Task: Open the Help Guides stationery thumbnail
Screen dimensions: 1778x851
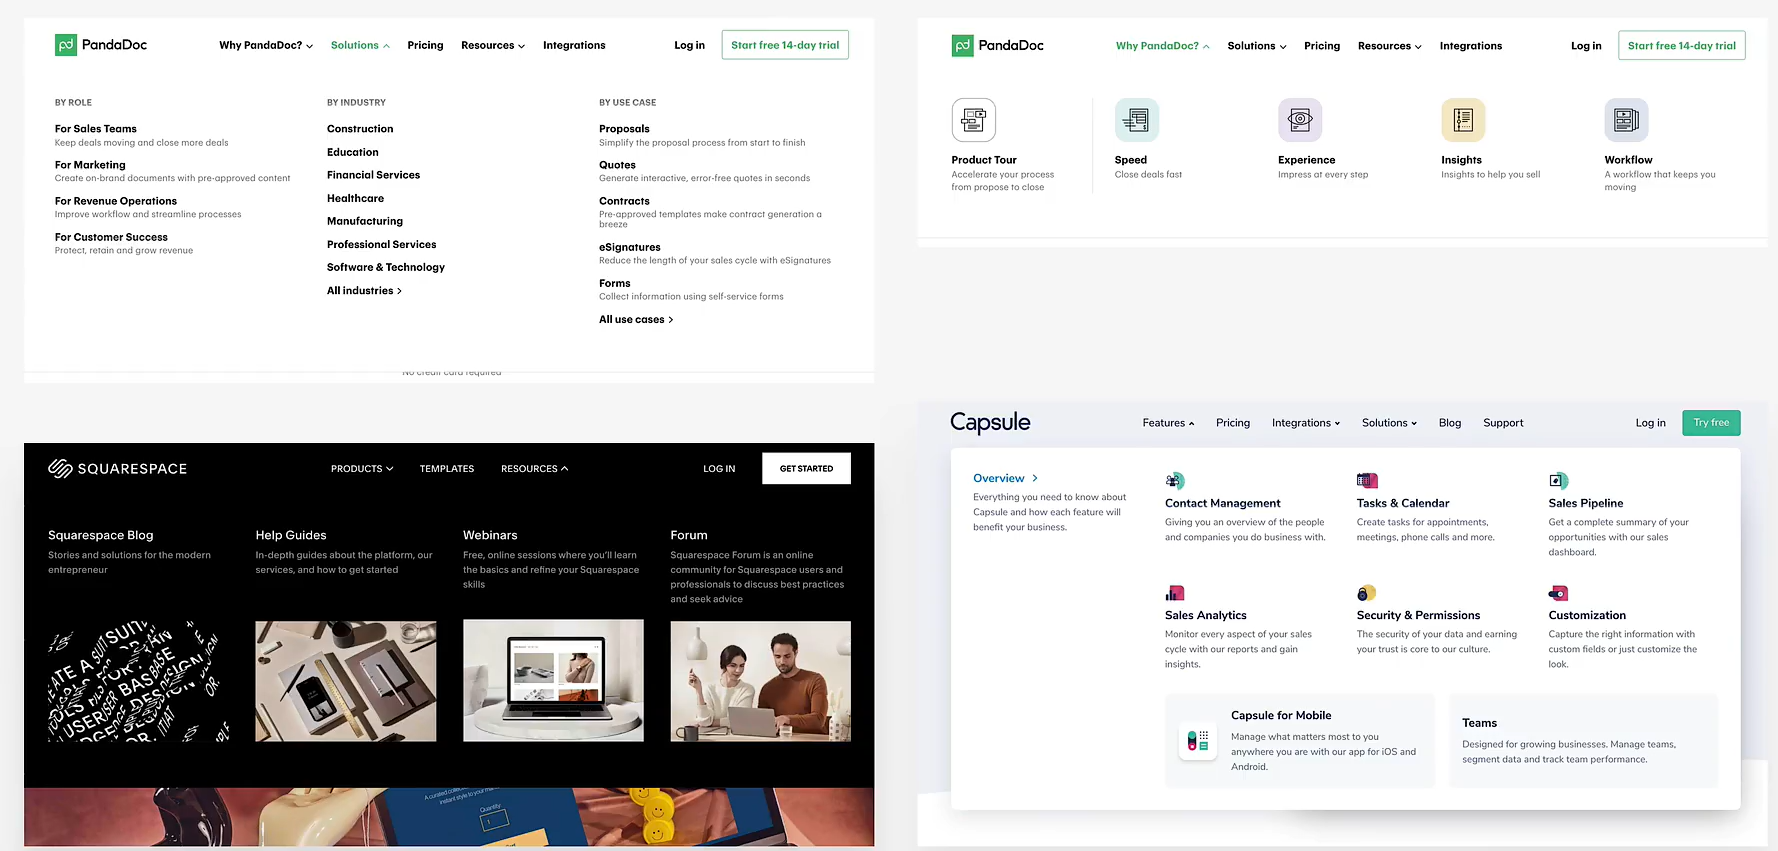Action: pyautogui.click(x=346, y=681)
